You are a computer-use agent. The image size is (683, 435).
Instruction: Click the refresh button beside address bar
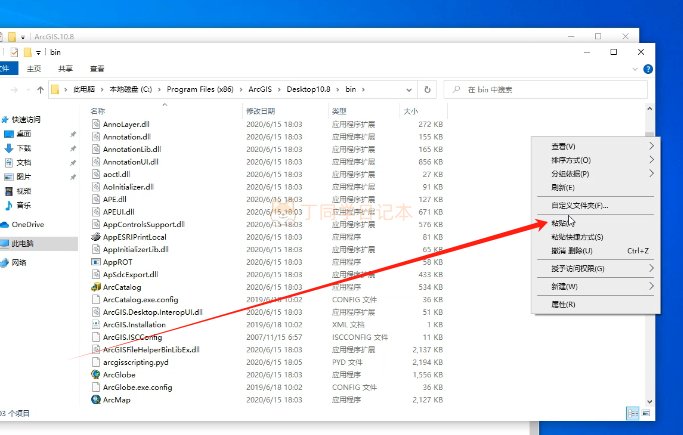tap(427, 90)
